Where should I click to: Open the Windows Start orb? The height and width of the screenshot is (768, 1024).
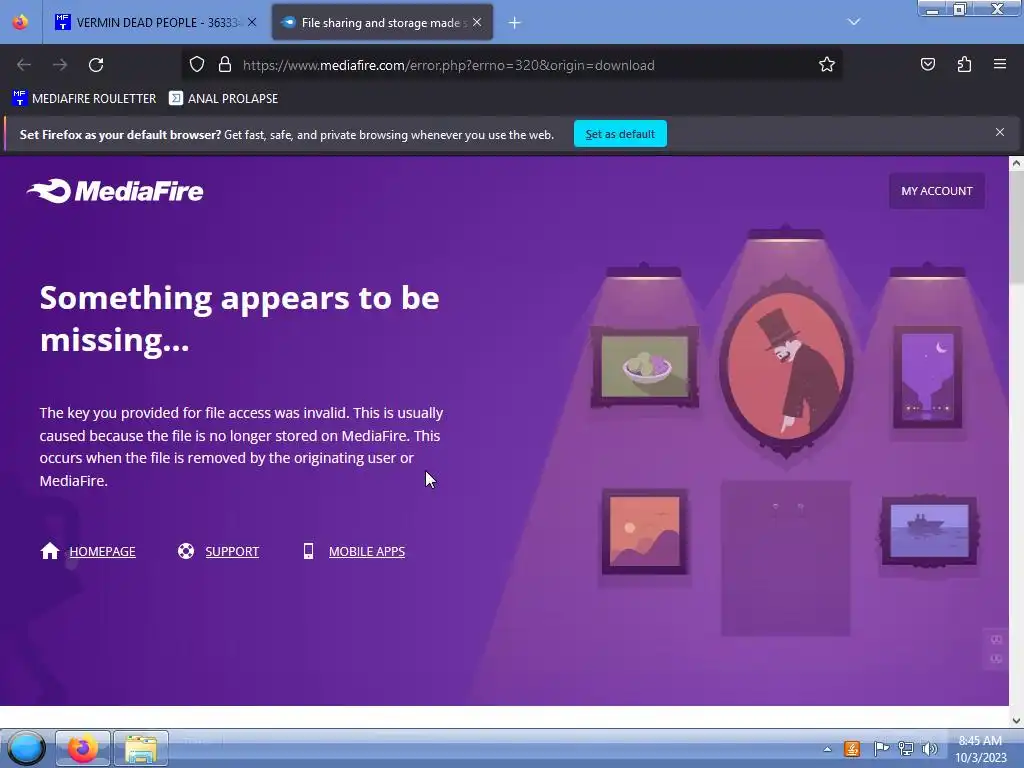click(26, 748)
